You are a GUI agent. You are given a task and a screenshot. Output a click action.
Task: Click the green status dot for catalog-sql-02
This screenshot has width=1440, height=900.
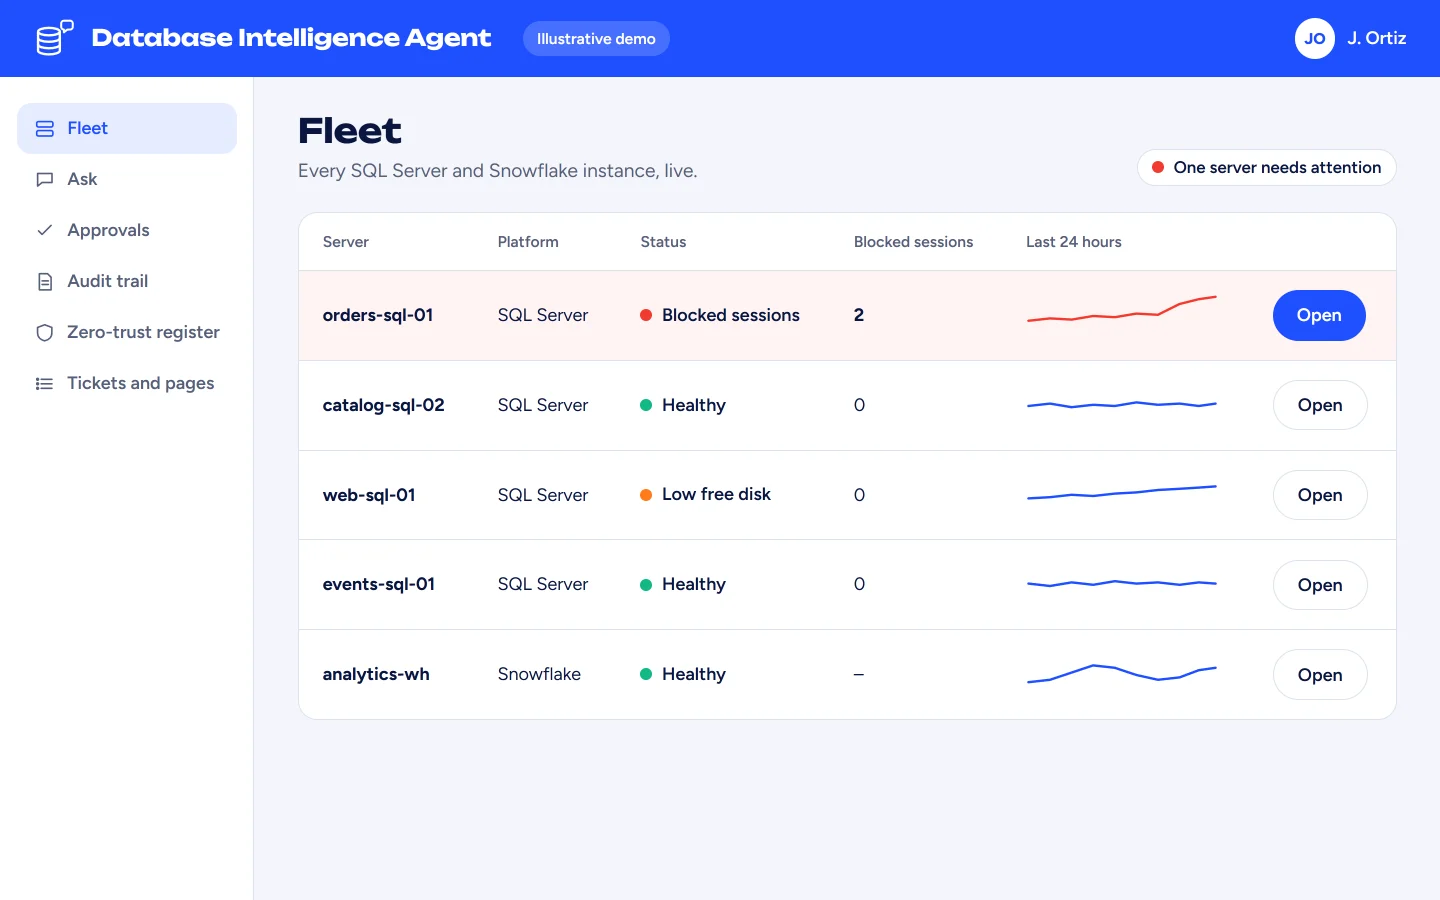pyautogui.click(x=646, y=405)
